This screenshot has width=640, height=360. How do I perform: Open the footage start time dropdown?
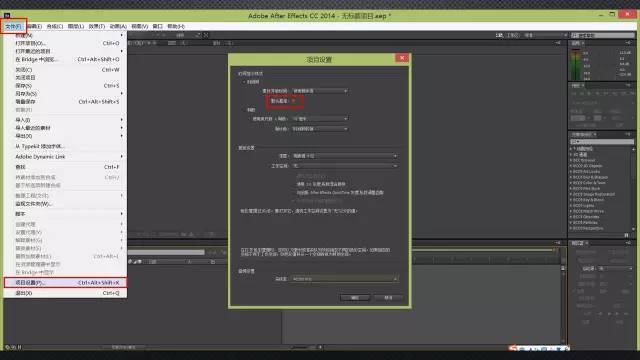pyautogui.click(x=320, y=91)
